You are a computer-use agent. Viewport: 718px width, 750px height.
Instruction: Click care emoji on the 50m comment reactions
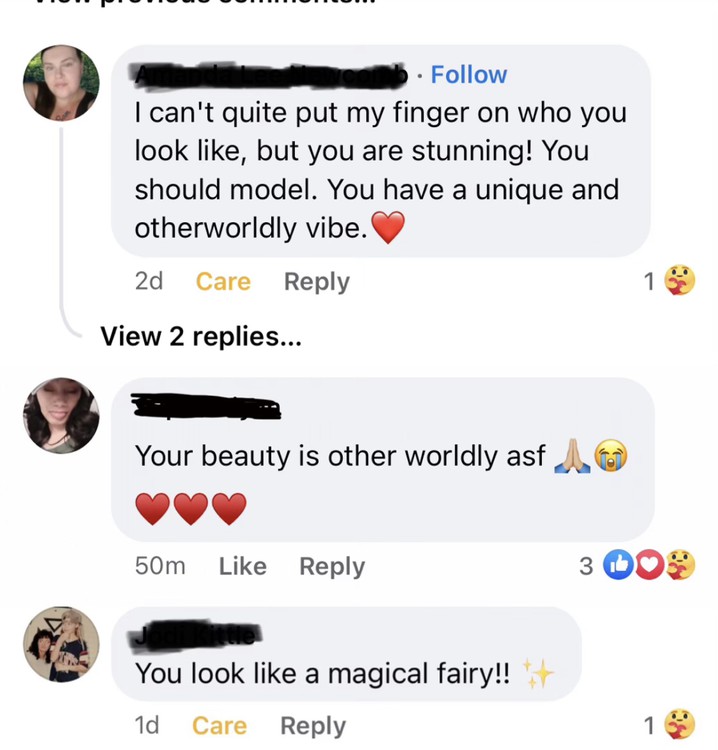[681, 566]
